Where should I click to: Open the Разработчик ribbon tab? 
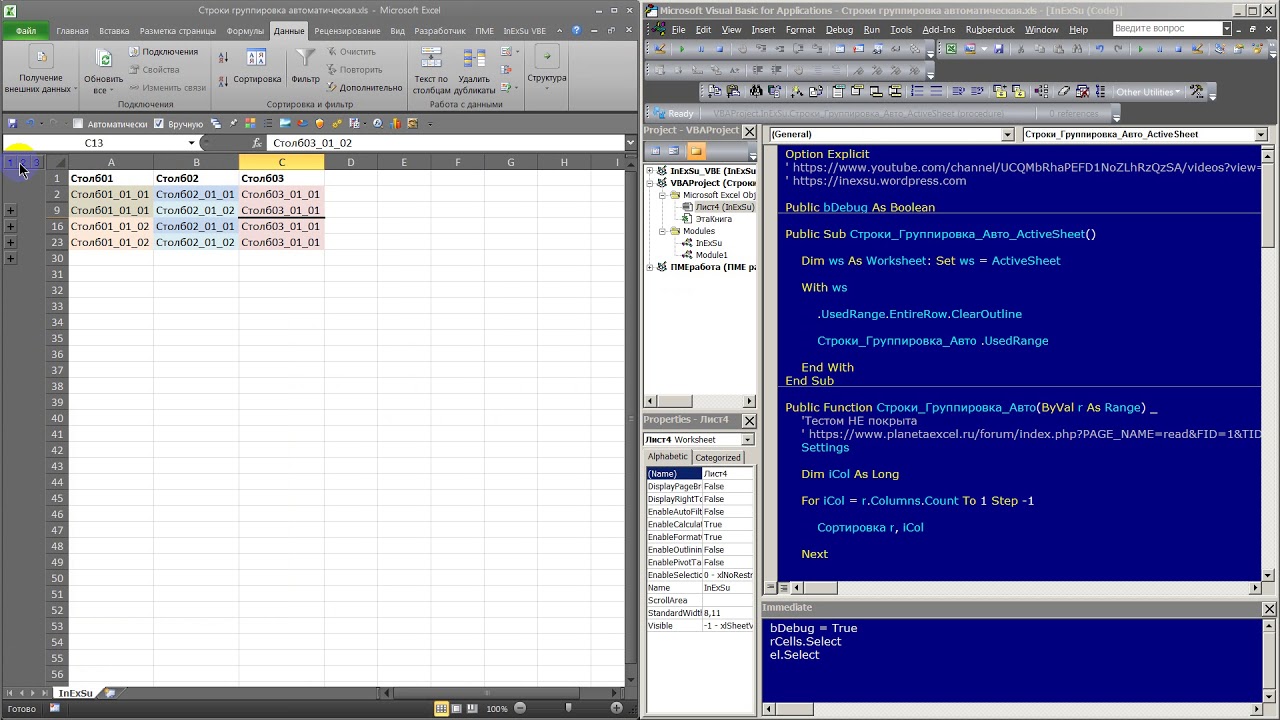coord(440,31)
